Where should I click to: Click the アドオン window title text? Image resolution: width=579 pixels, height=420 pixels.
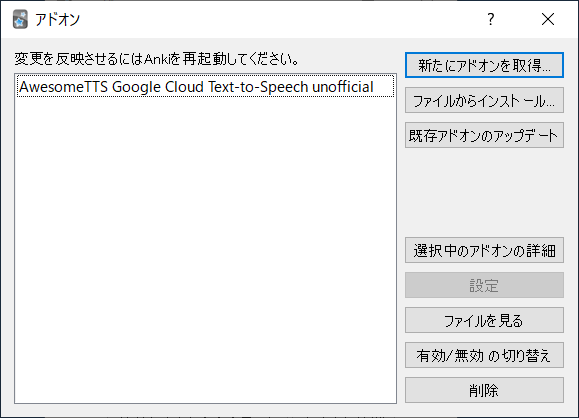click(x=57, y=19)
